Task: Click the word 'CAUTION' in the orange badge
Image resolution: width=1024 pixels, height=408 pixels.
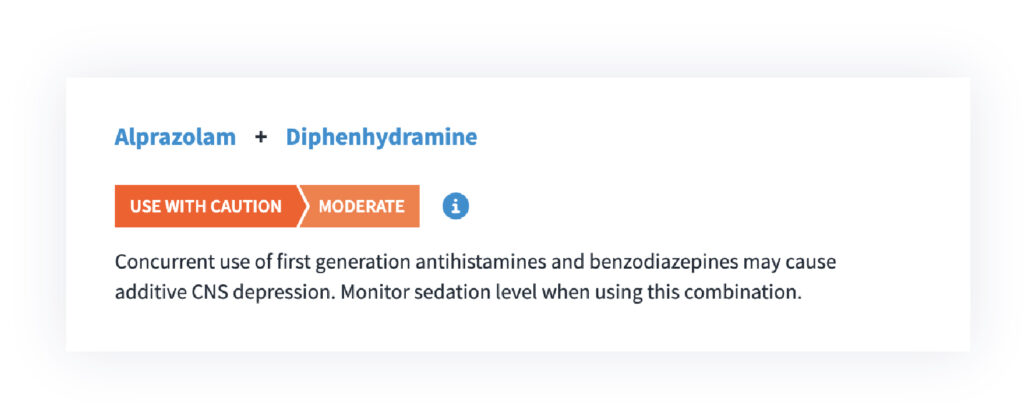Action: [246, 206]
